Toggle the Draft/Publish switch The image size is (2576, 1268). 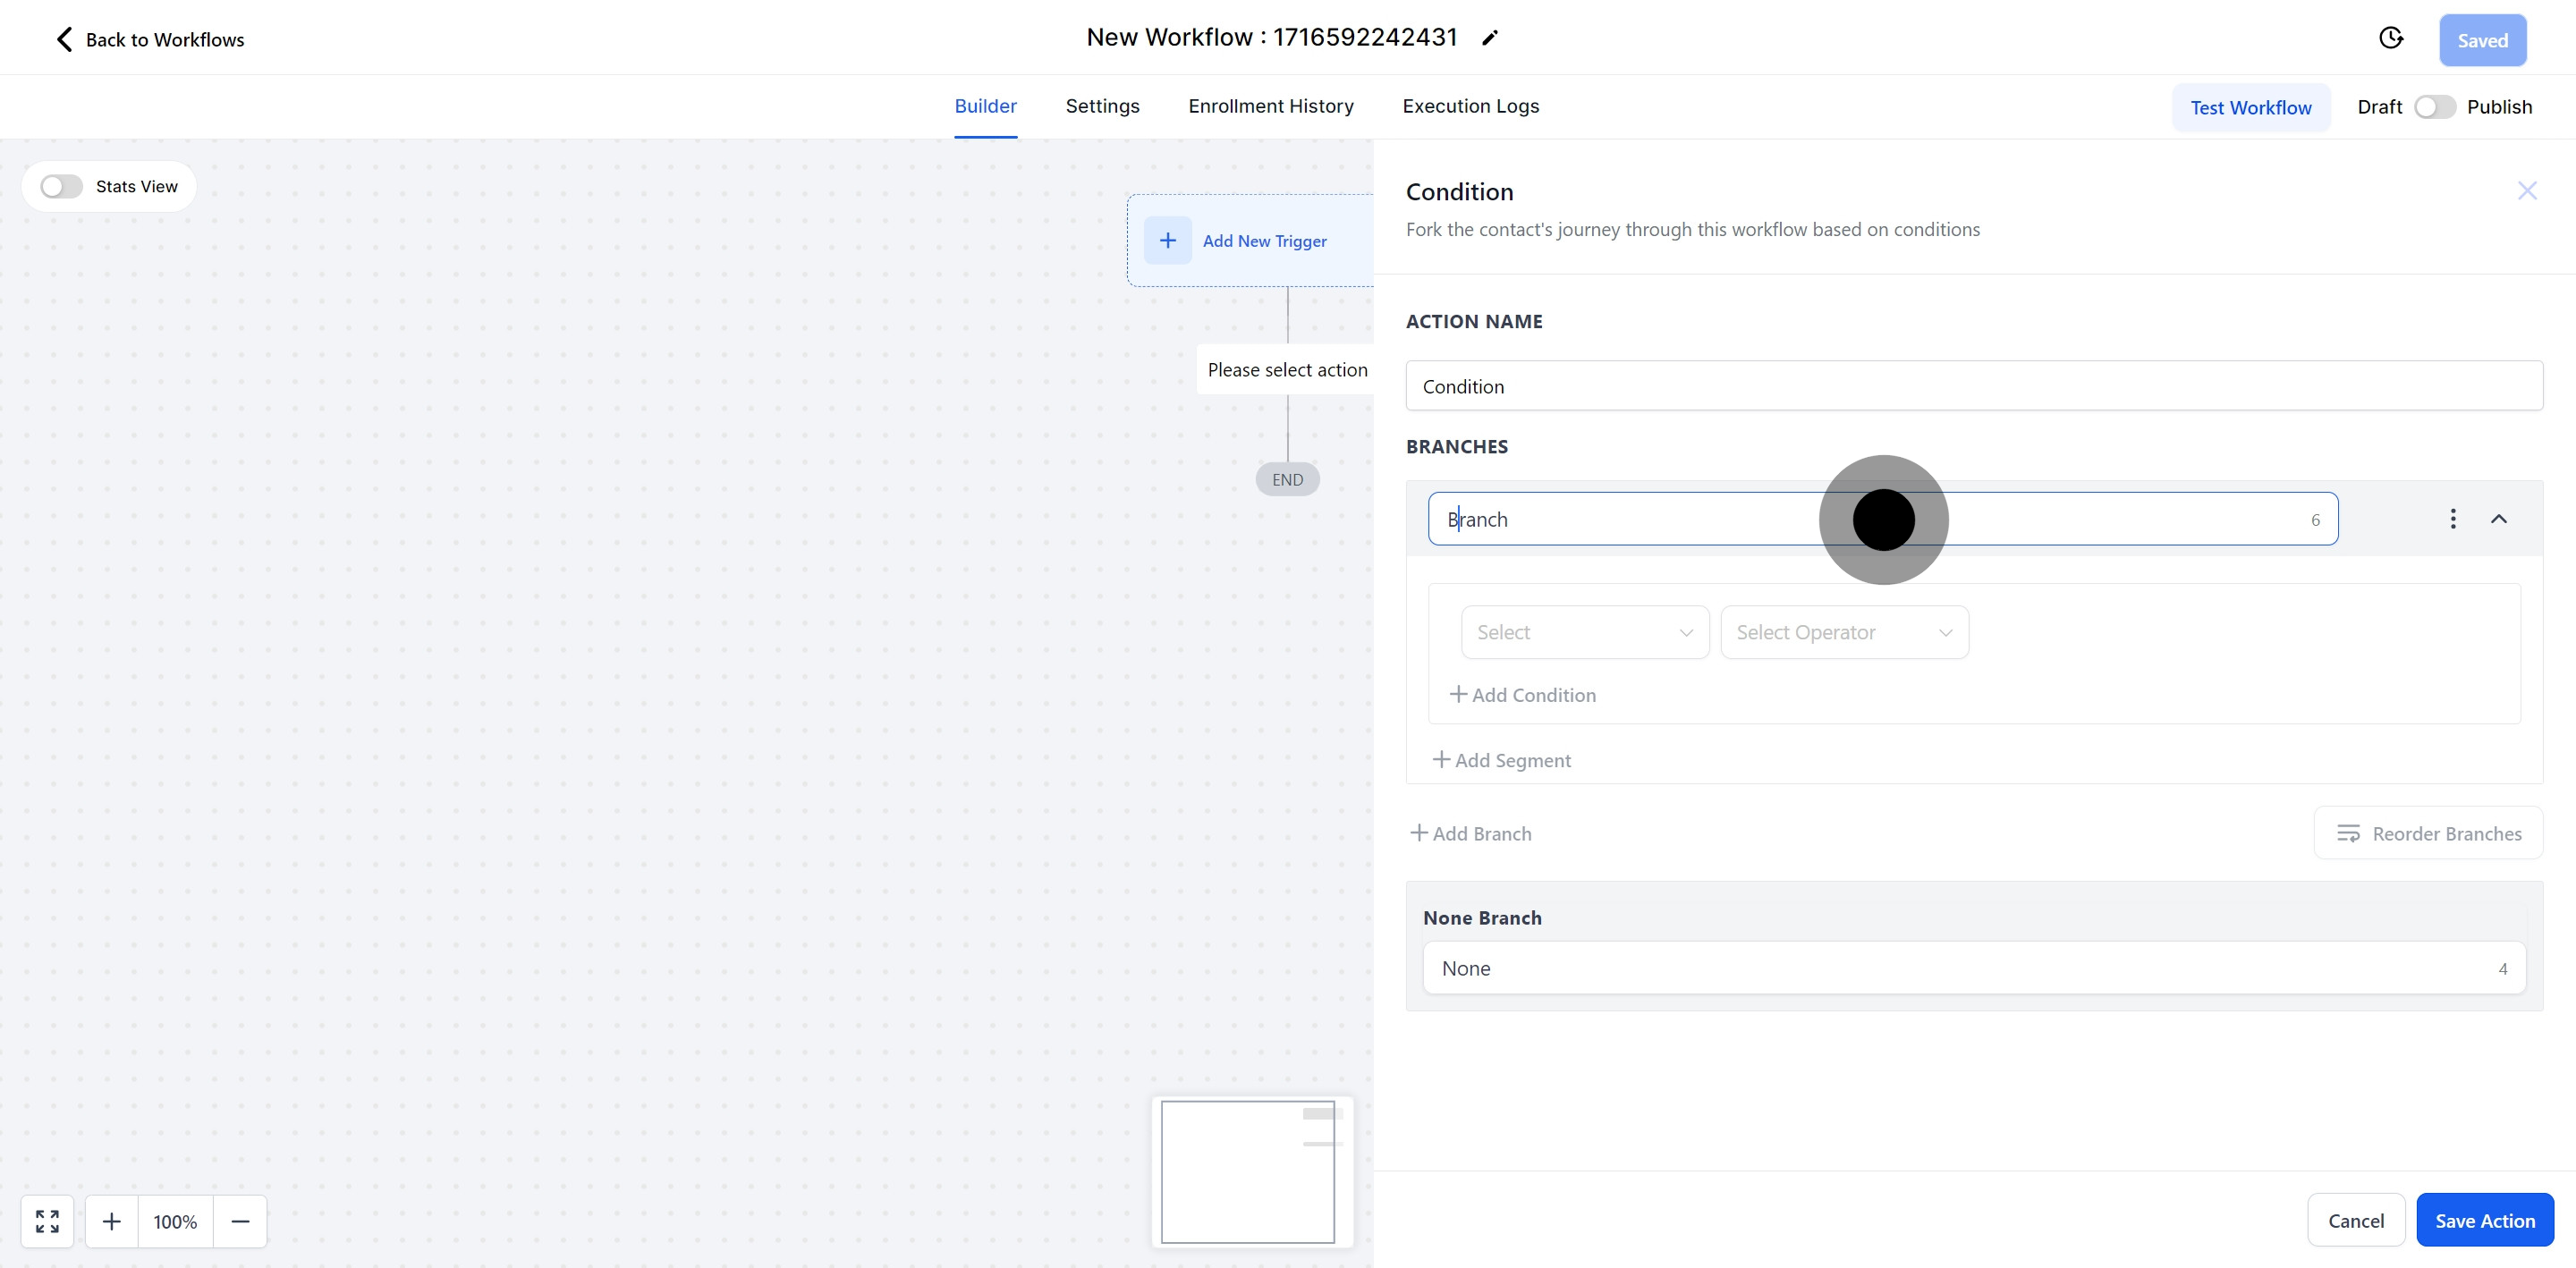(x=2433, y=107)
